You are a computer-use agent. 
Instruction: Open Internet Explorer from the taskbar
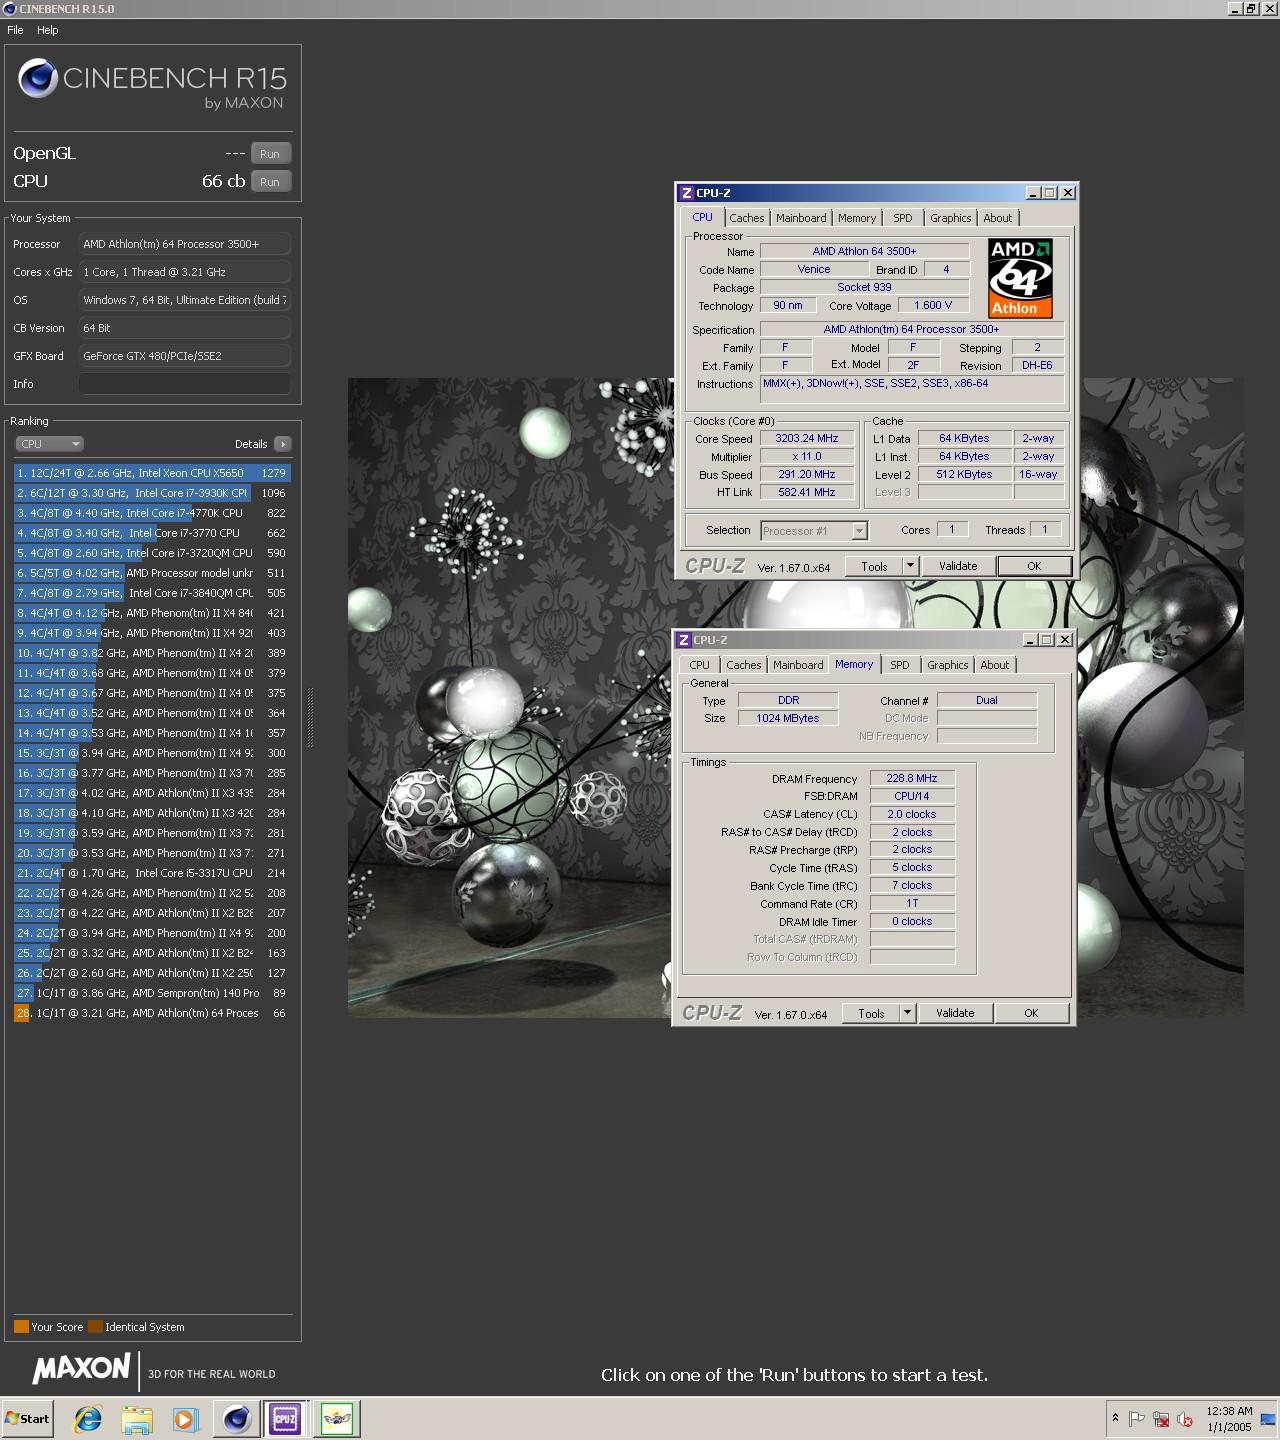(88, 1418)
